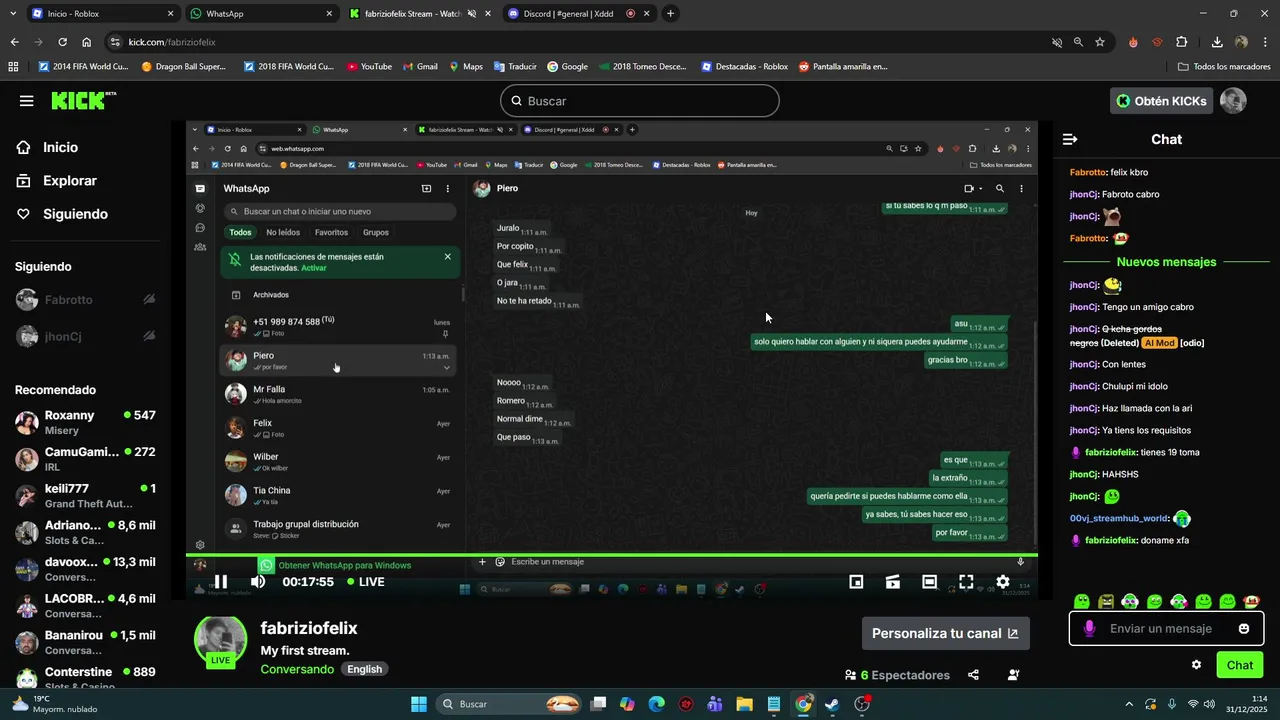
Task: Click the browser home button
Action: pyautogui.click(x=87, y=42)
